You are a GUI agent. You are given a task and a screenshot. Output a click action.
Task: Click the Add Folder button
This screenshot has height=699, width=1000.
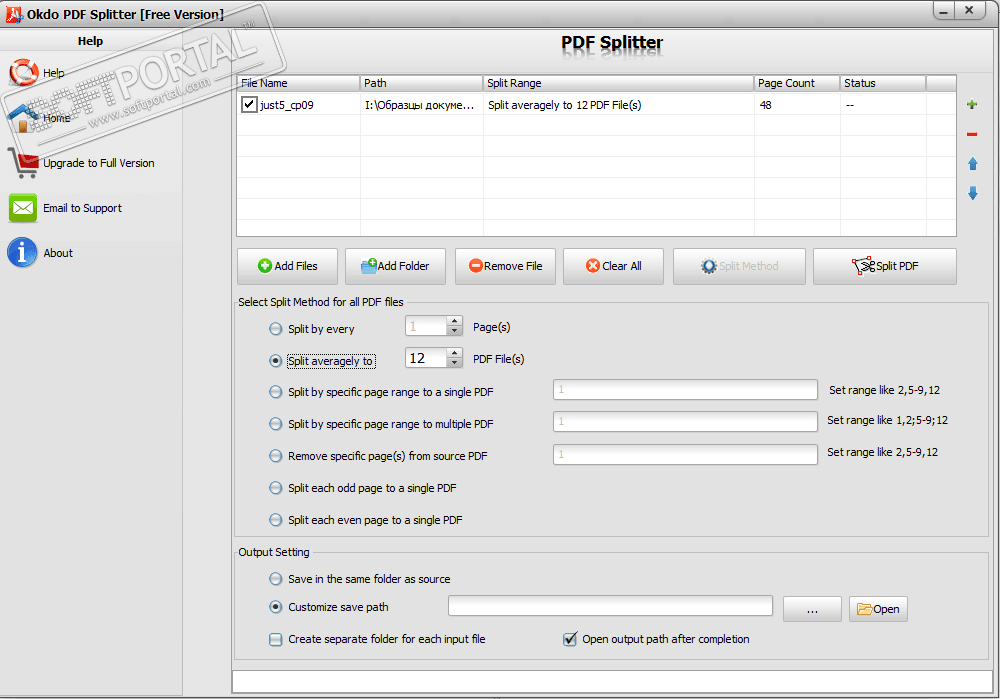click(x=395, y=266)
